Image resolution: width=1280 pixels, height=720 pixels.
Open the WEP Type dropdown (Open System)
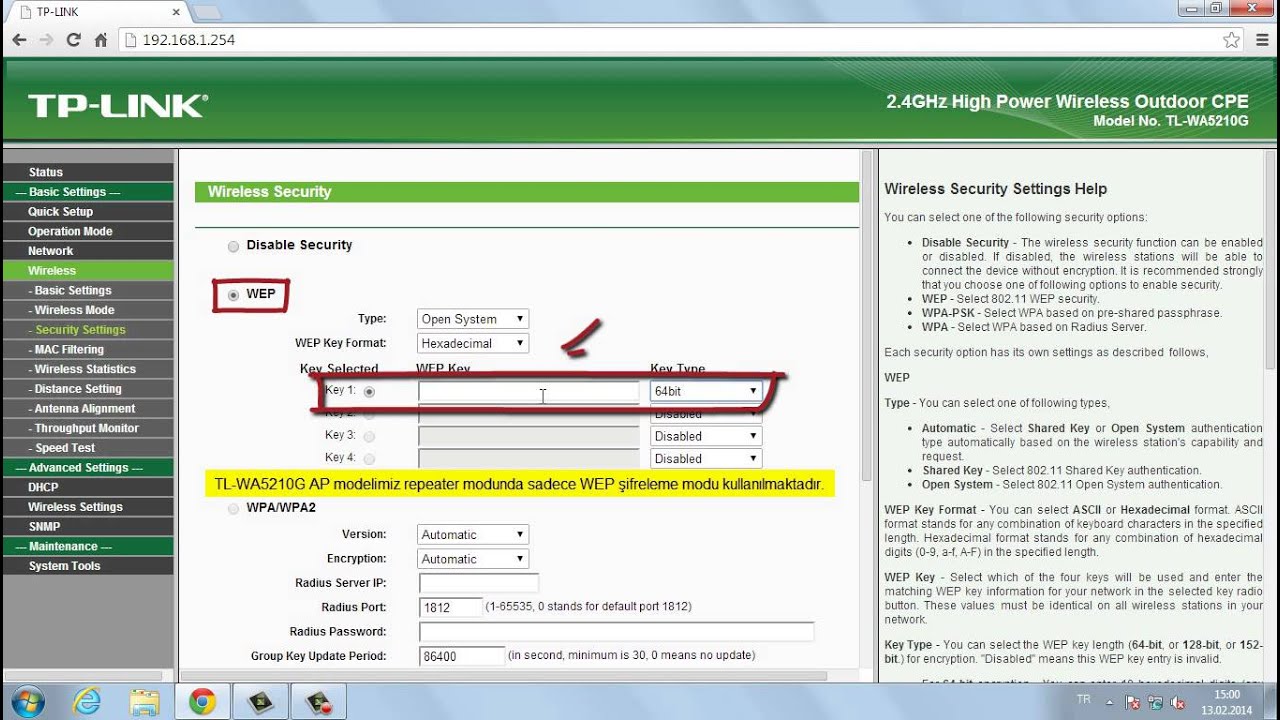[473, 319]
